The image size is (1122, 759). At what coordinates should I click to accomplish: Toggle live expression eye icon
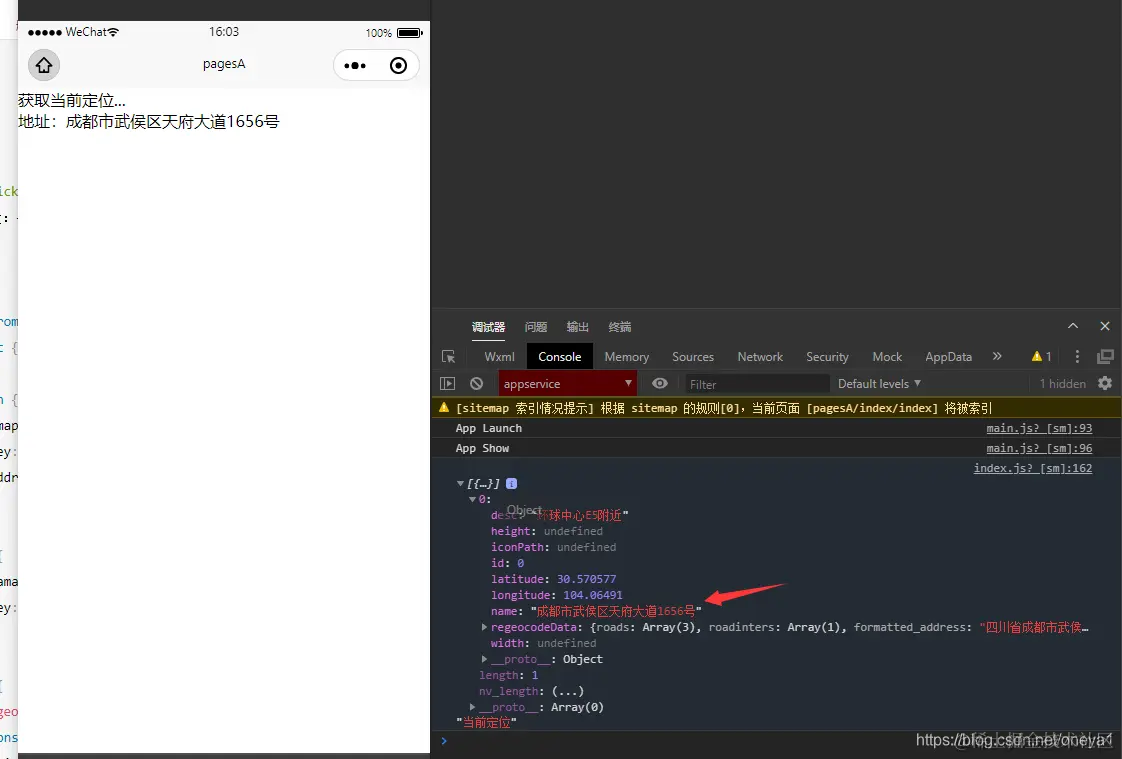pyautogui.click(x=660, y=383)
